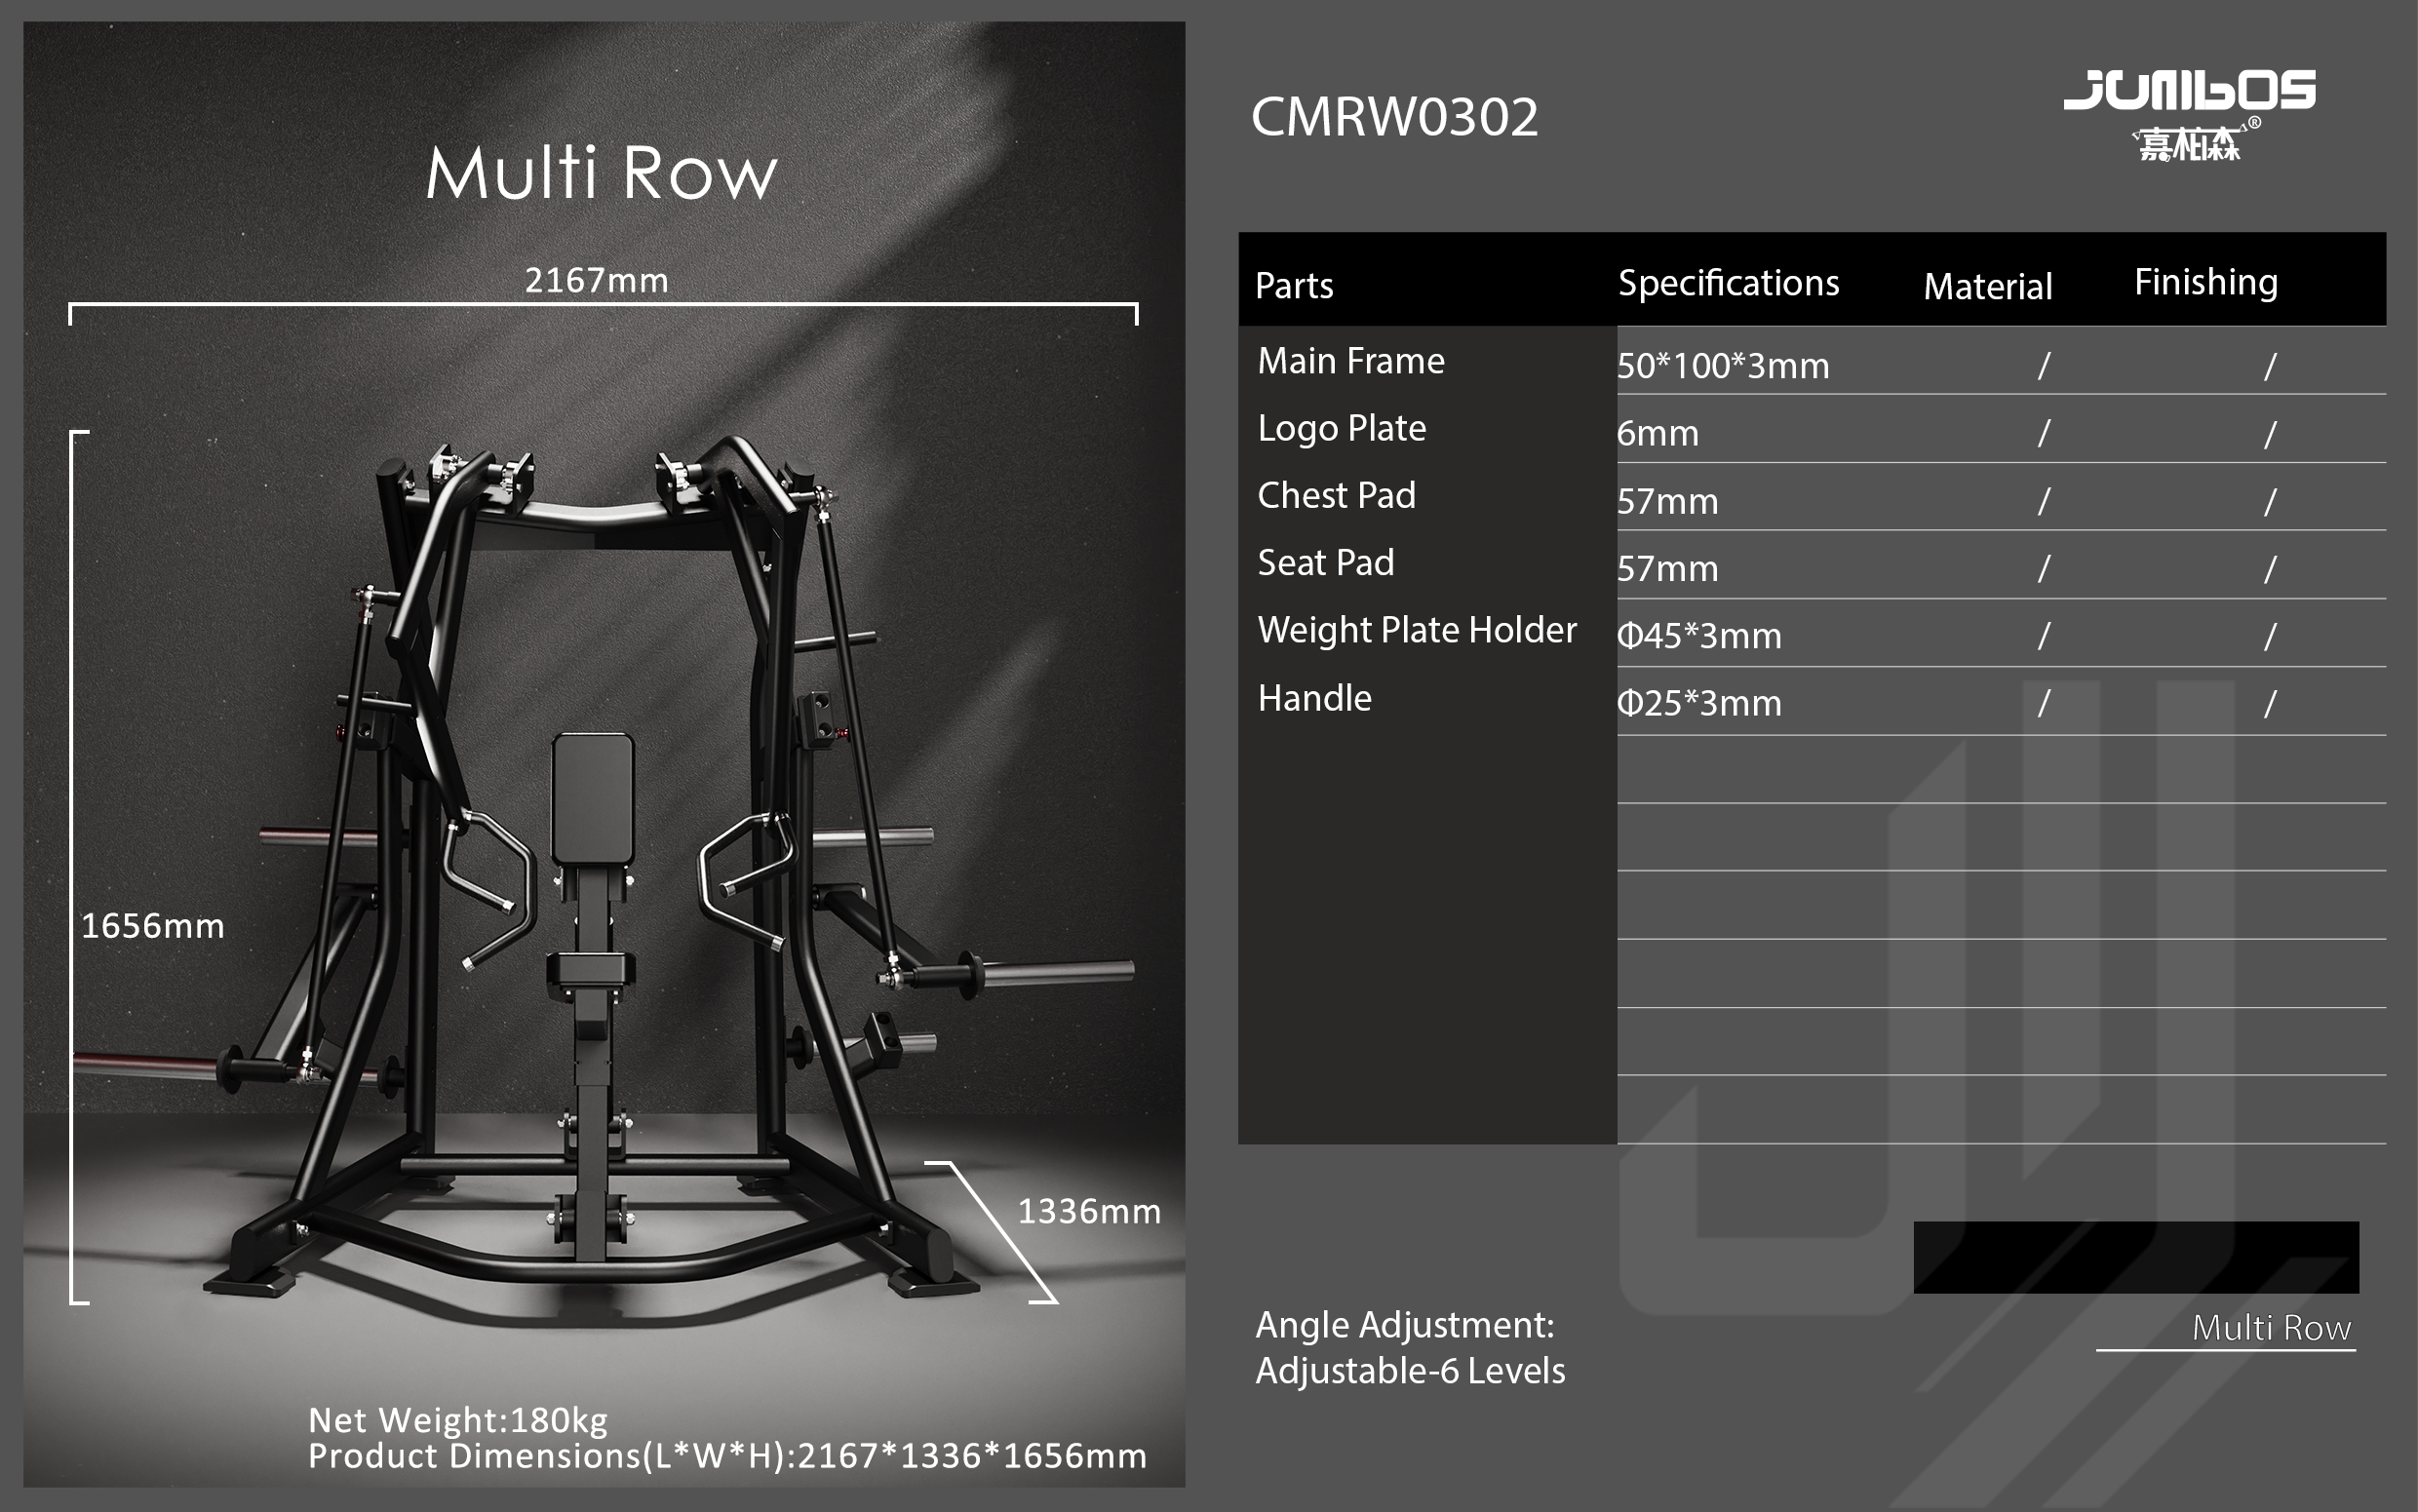
Task: Click the 50*100*3mm specification value
Action: tap(1722, 366)
